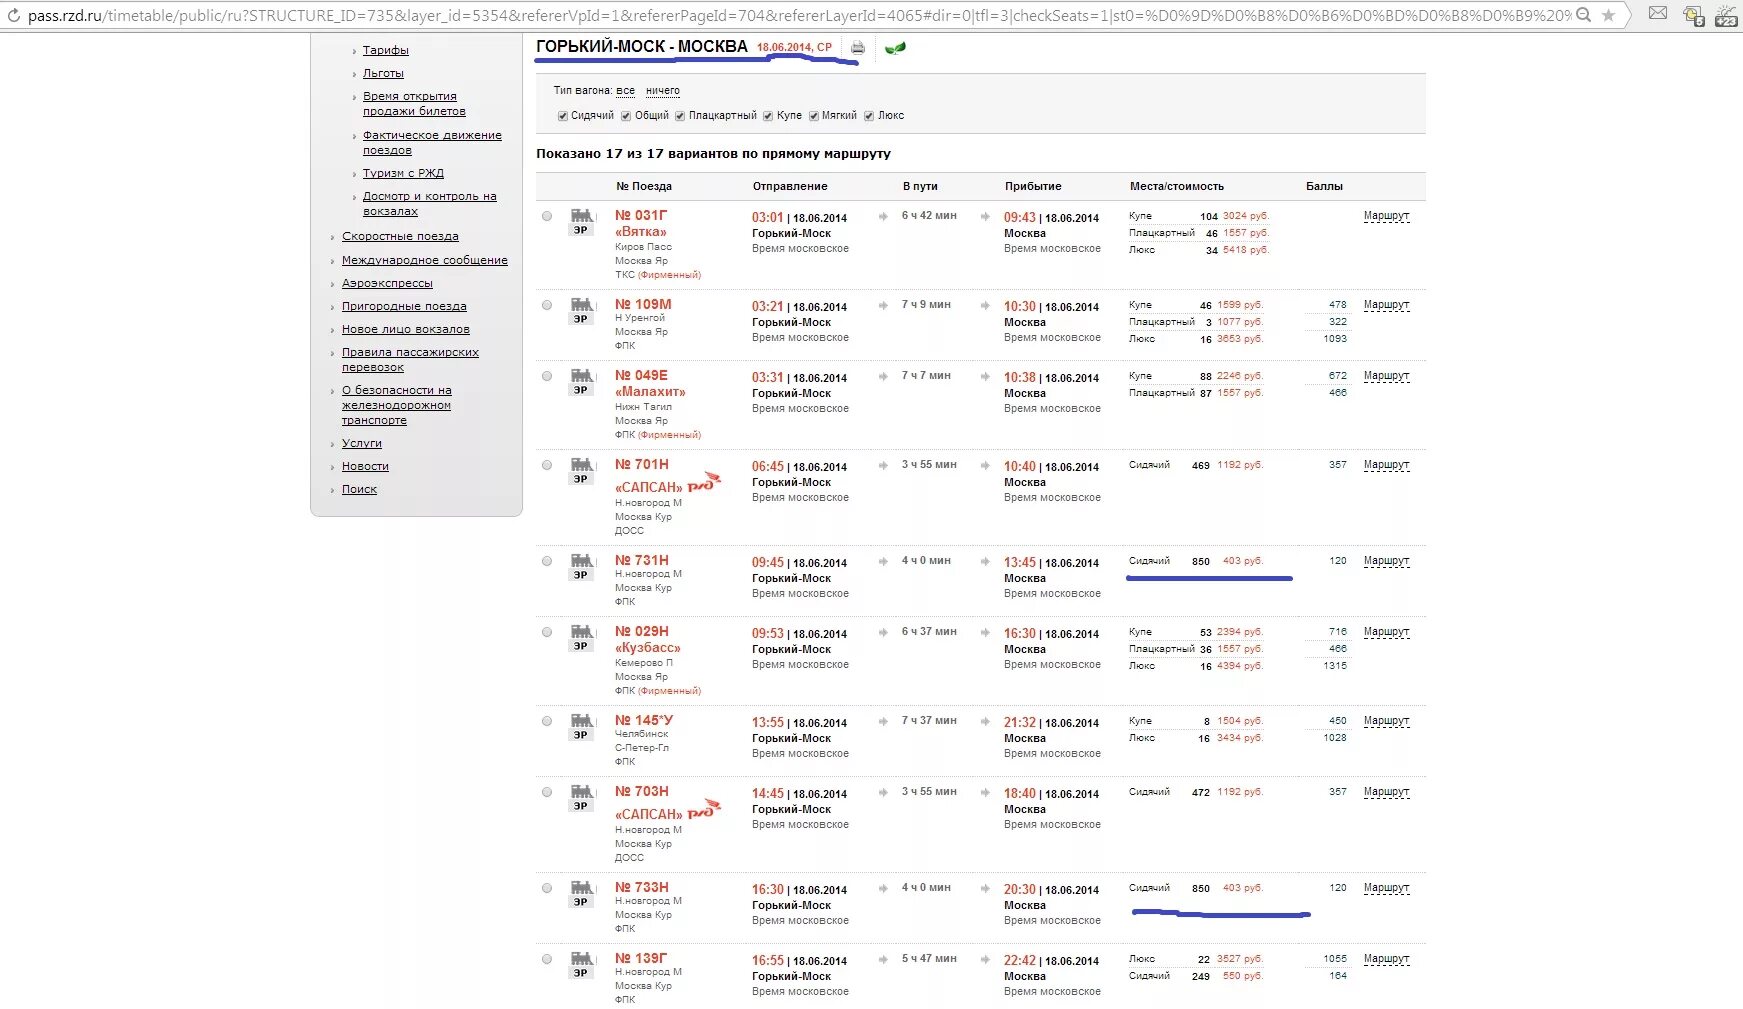1743x1009 pixels.
Task: Click the browser address bar URL
Action: [x=798, y=16]
